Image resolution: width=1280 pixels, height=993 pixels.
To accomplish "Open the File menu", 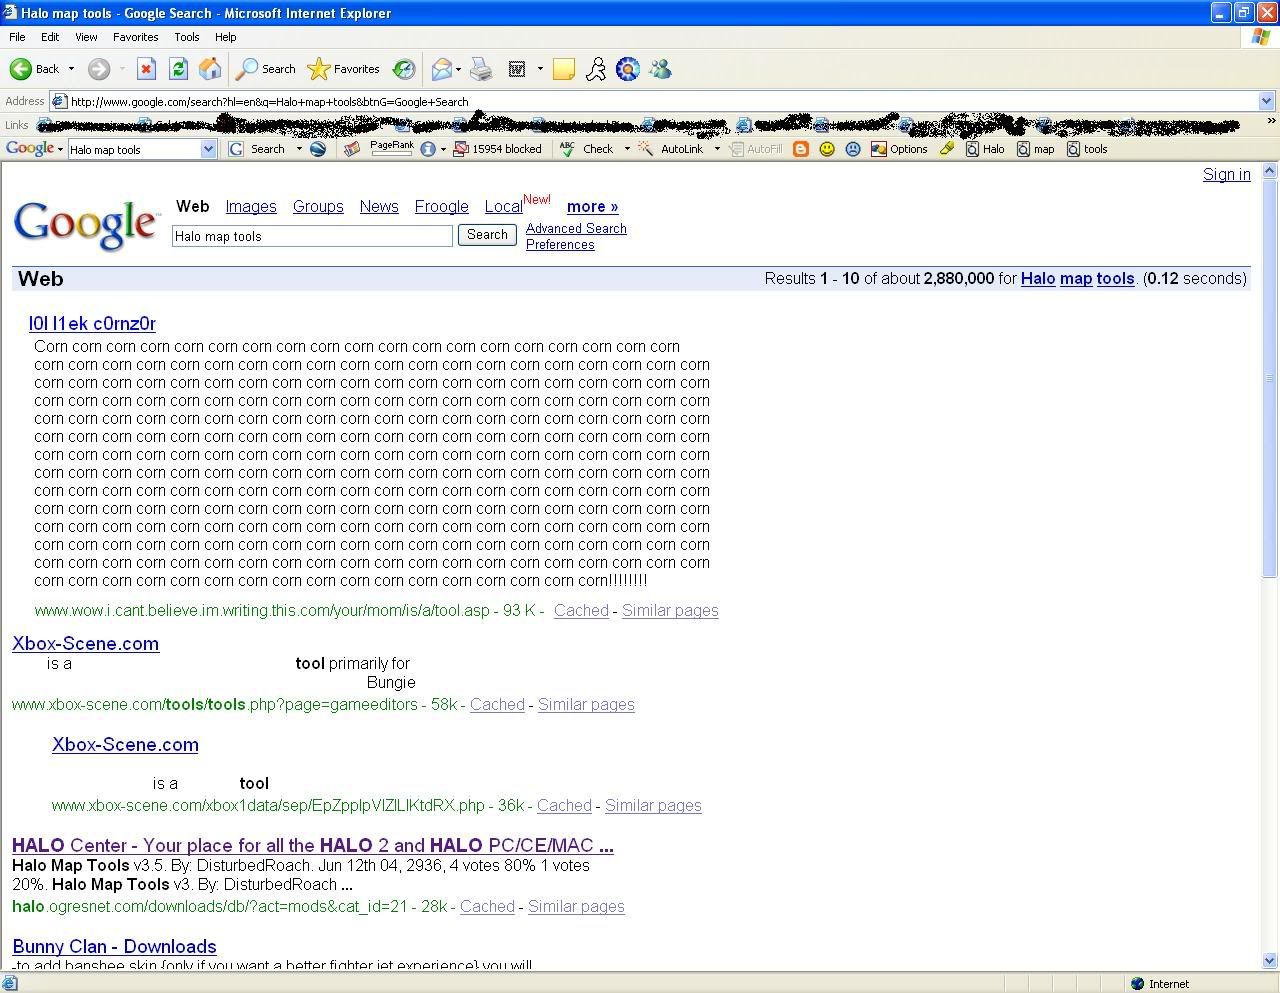I will click(17, 37).
